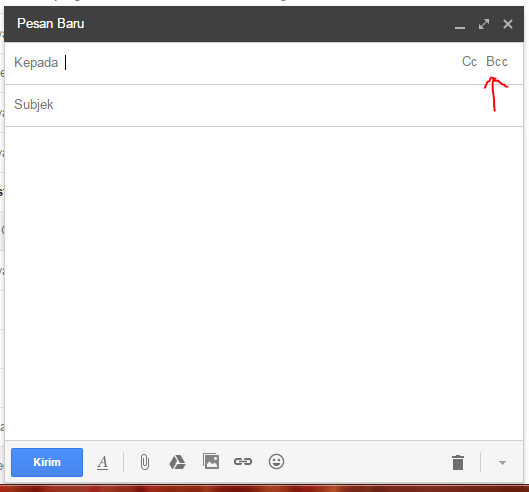Expand compose window to full screen
This screenshot has height=492, width=529.
pos(484,24)
